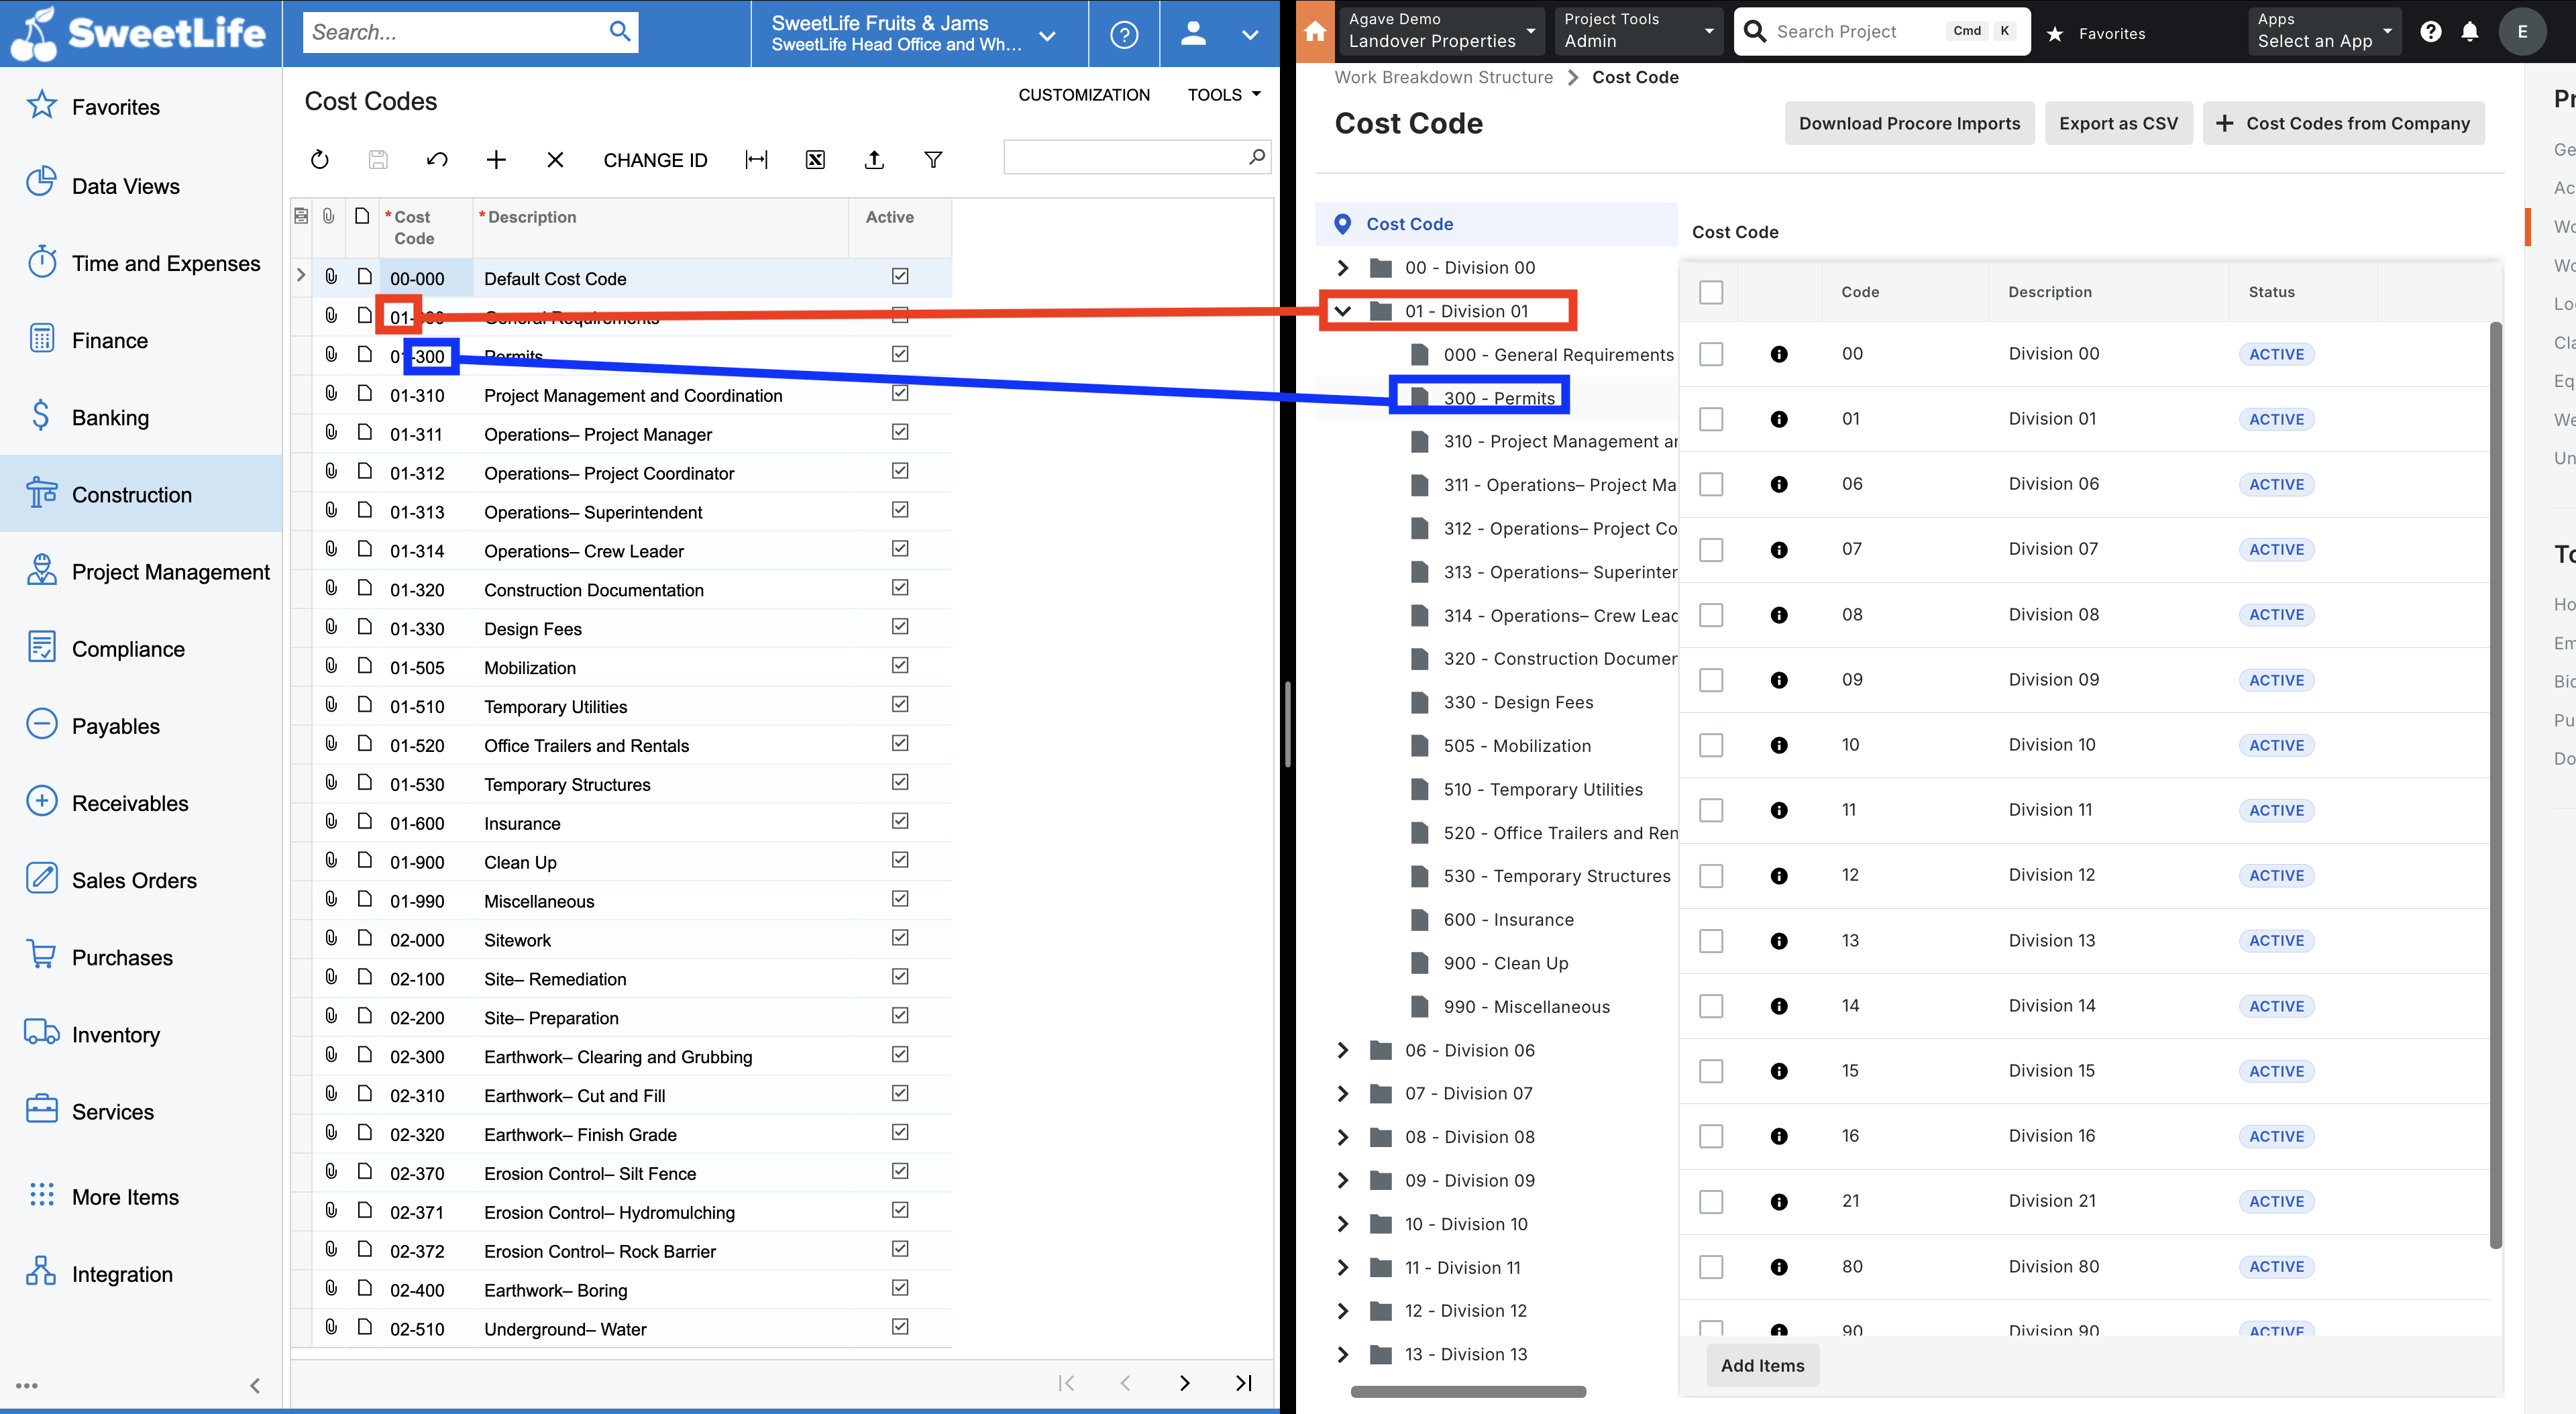2576x1414 pixels.
Task: Go to the Procore home icon
Action: (1316, 32)
